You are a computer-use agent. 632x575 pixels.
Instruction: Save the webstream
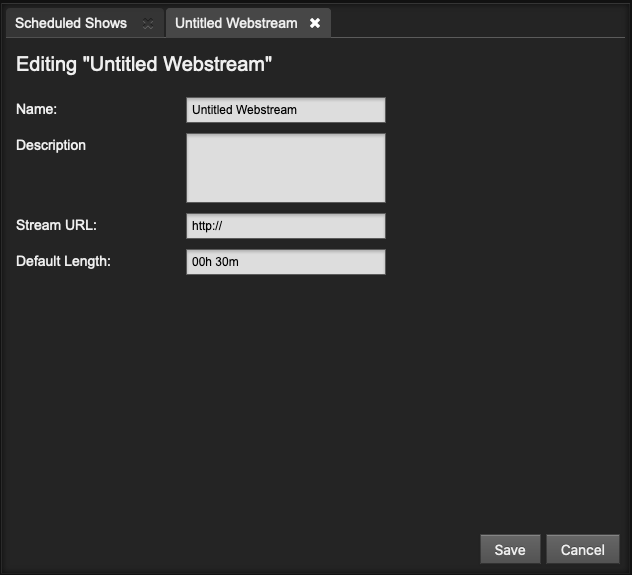tap(510, 549)
